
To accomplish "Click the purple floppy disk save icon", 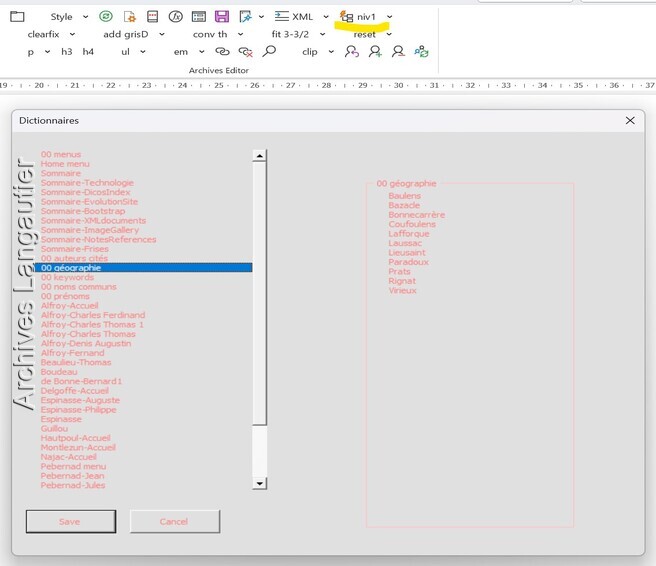I will pyautogui.click(x=222, y=17).
